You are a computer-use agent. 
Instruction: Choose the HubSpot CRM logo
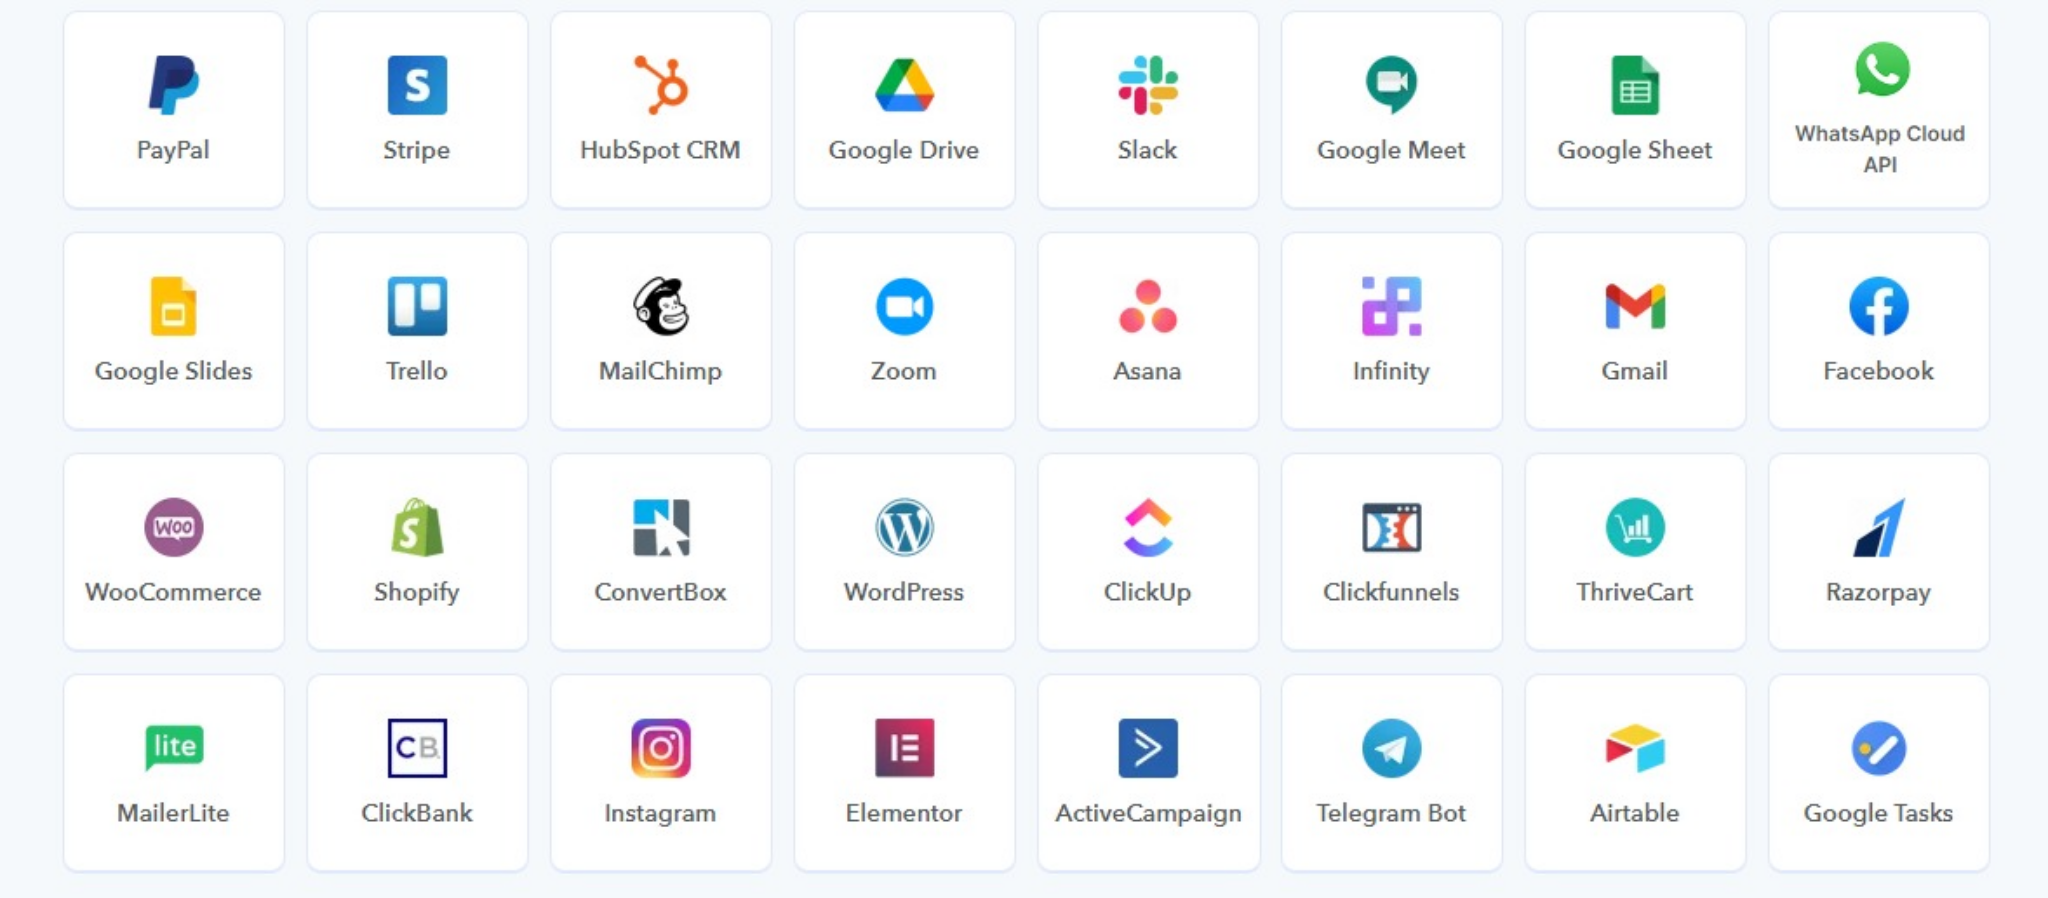pos(661,85)
